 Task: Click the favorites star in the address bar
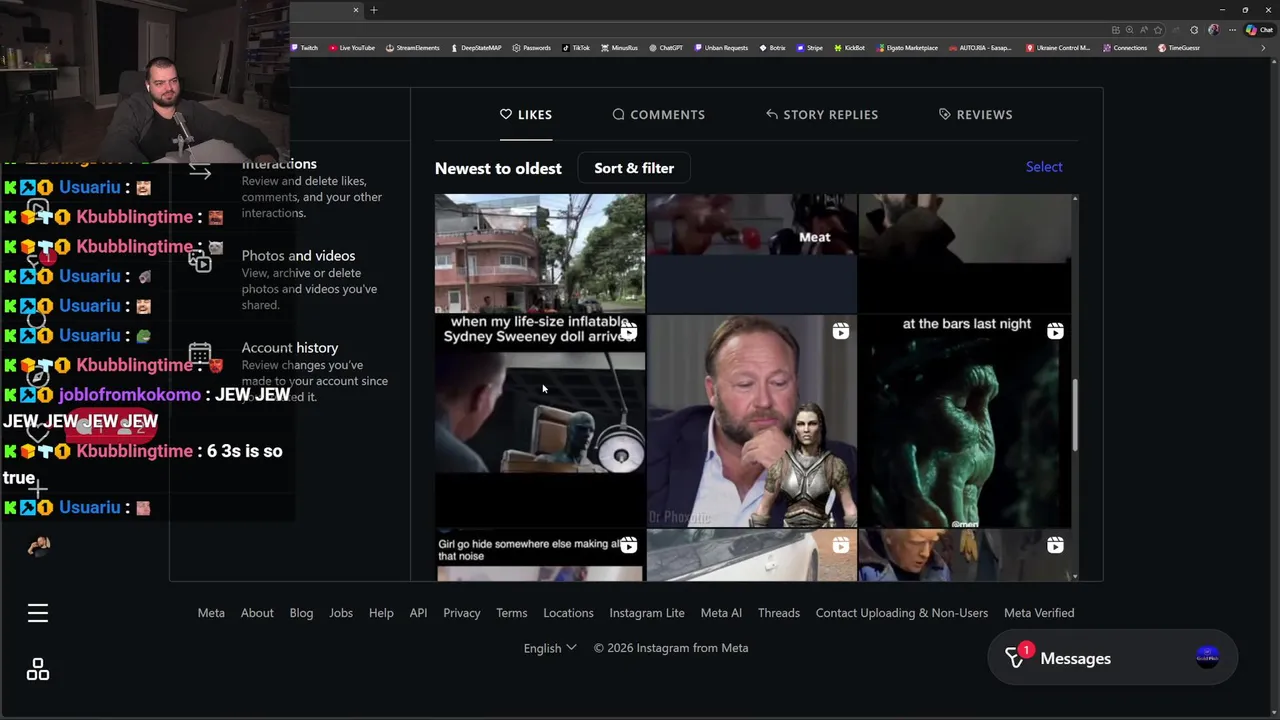point(1158,30)
